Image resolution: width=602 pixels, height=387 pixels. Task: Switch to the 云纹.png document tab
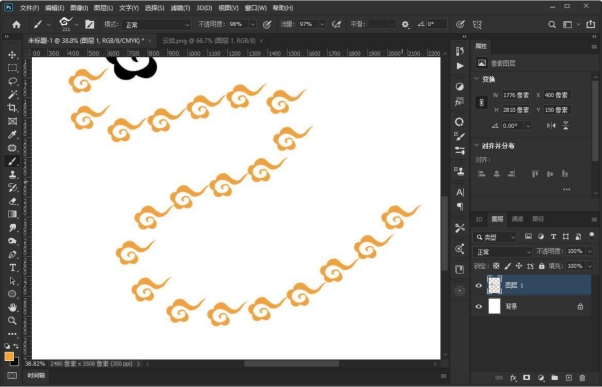(209, 41)
